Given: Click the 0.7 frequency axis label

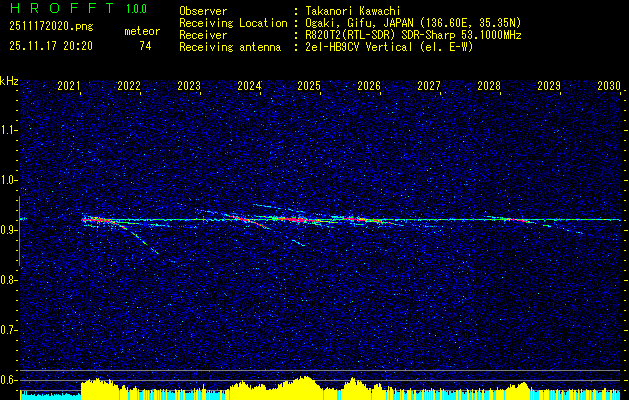Looking at the screenshot, I should pyautogui.click(x=7, y=330).
